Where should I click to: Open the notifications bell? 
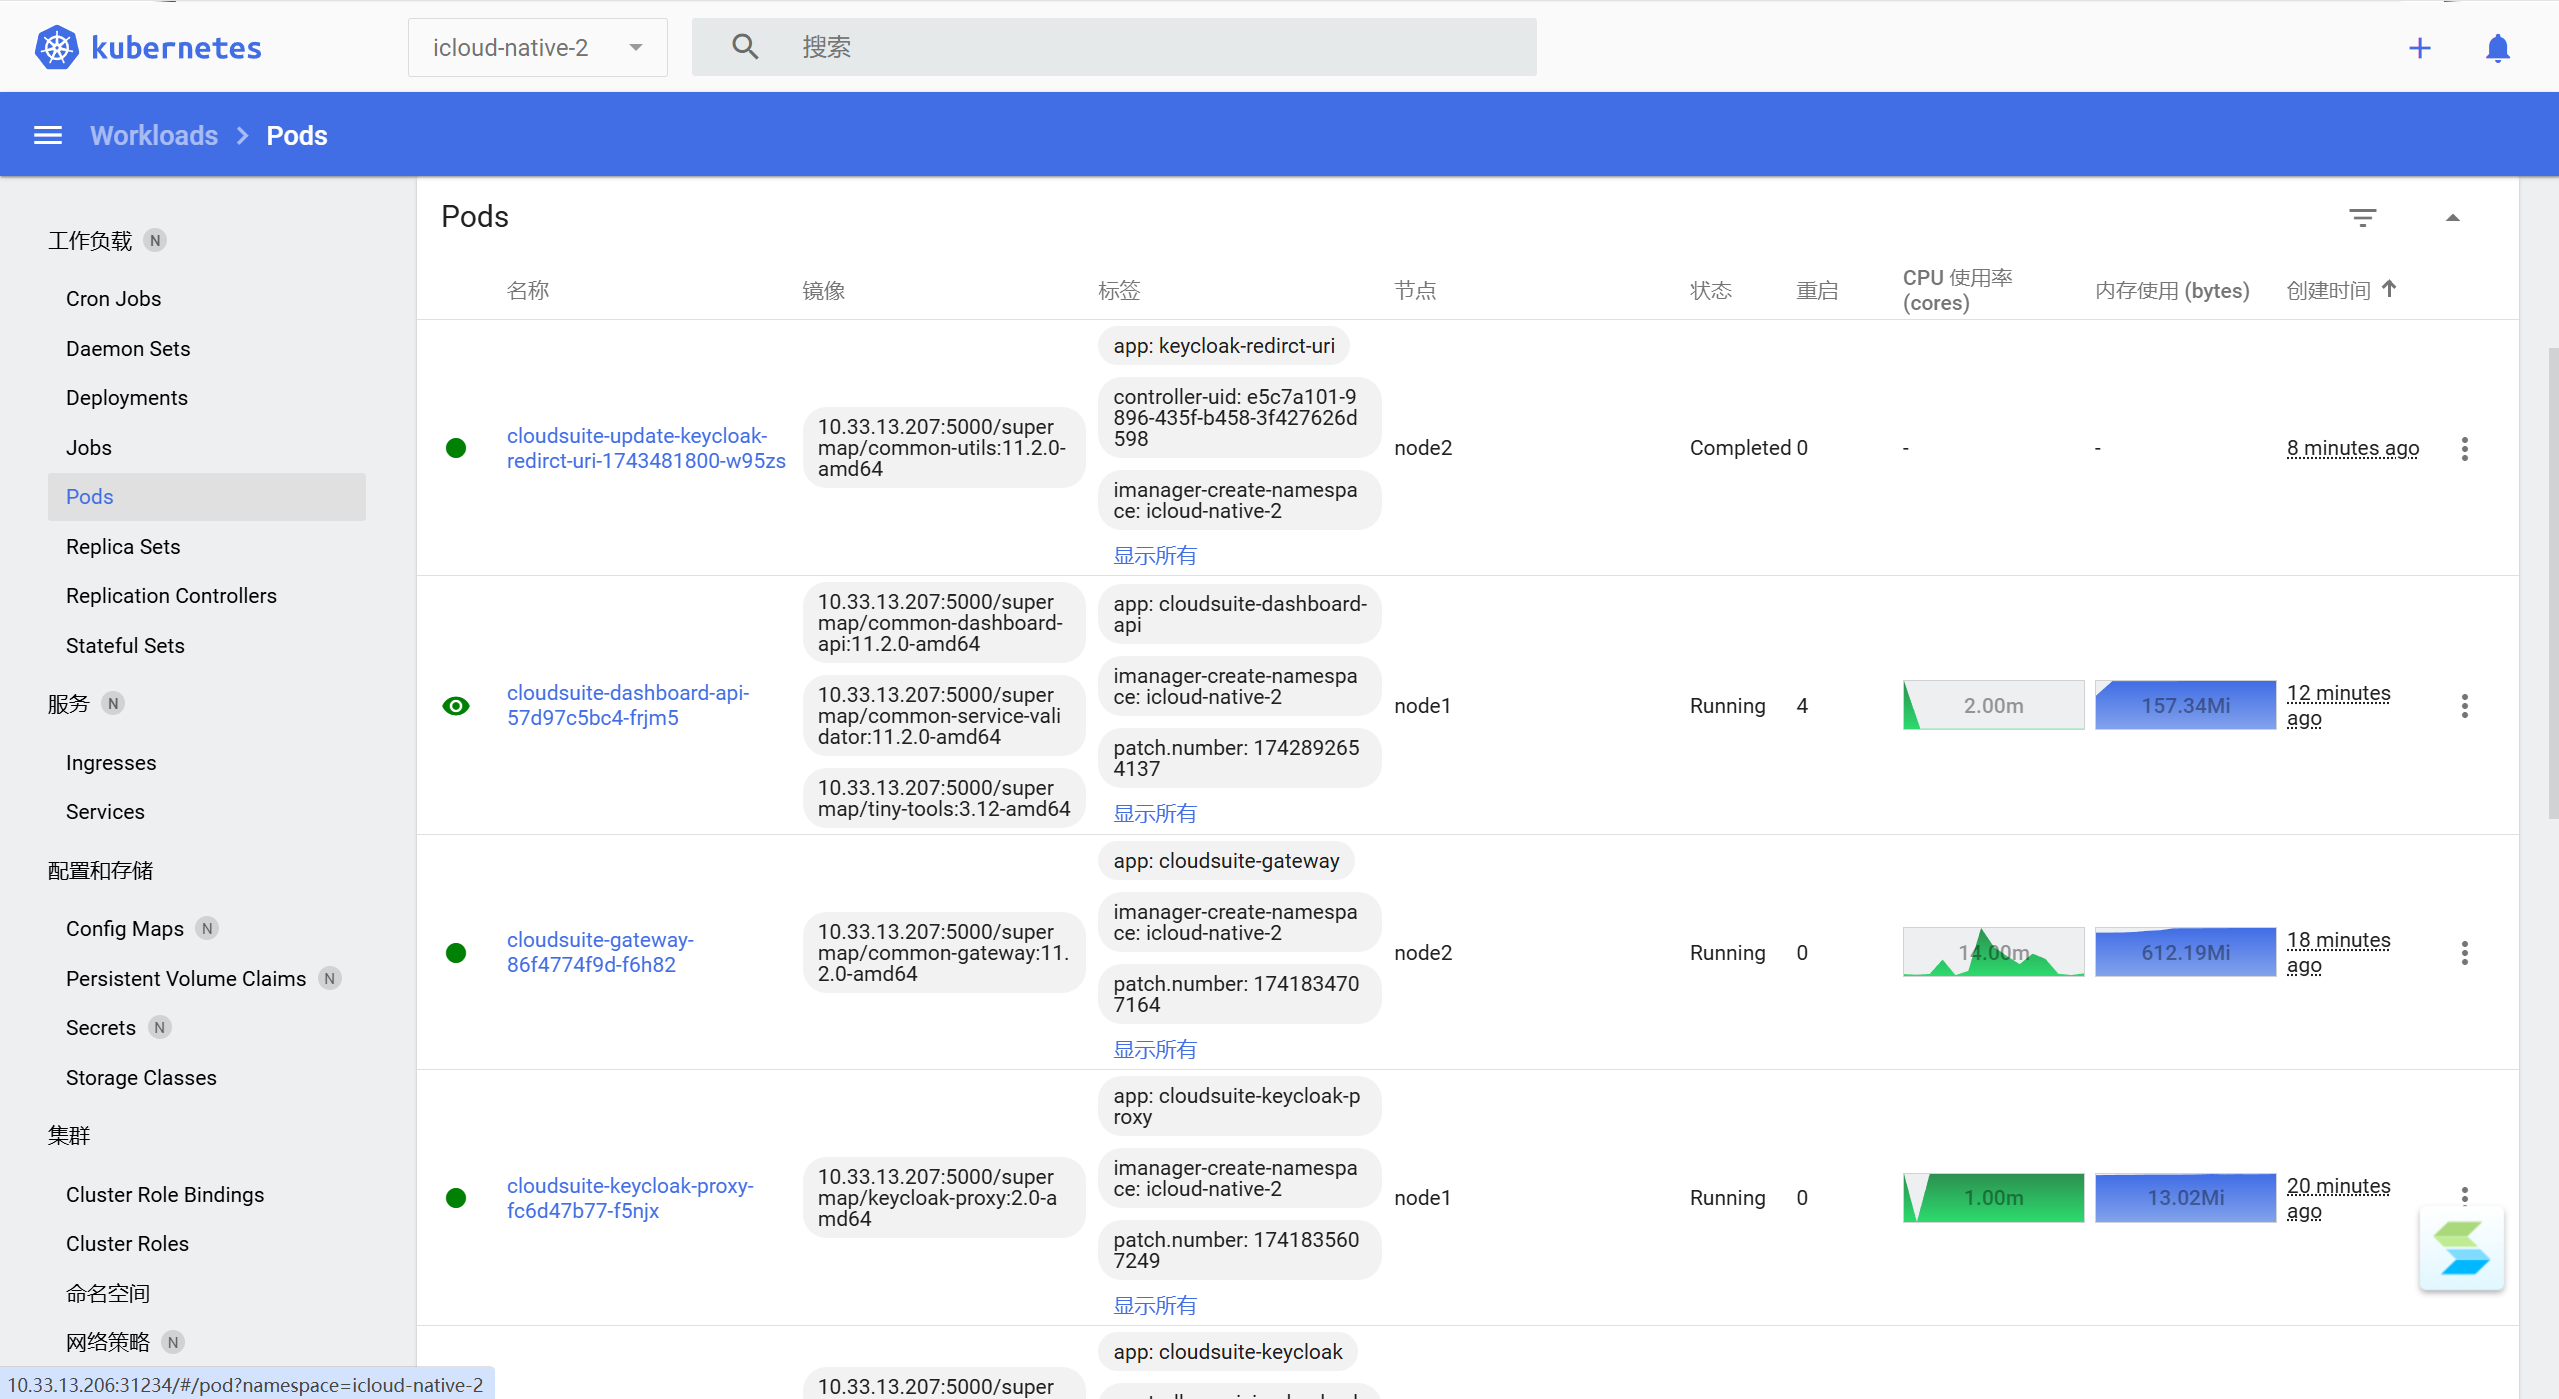[x=2497, y=48]
